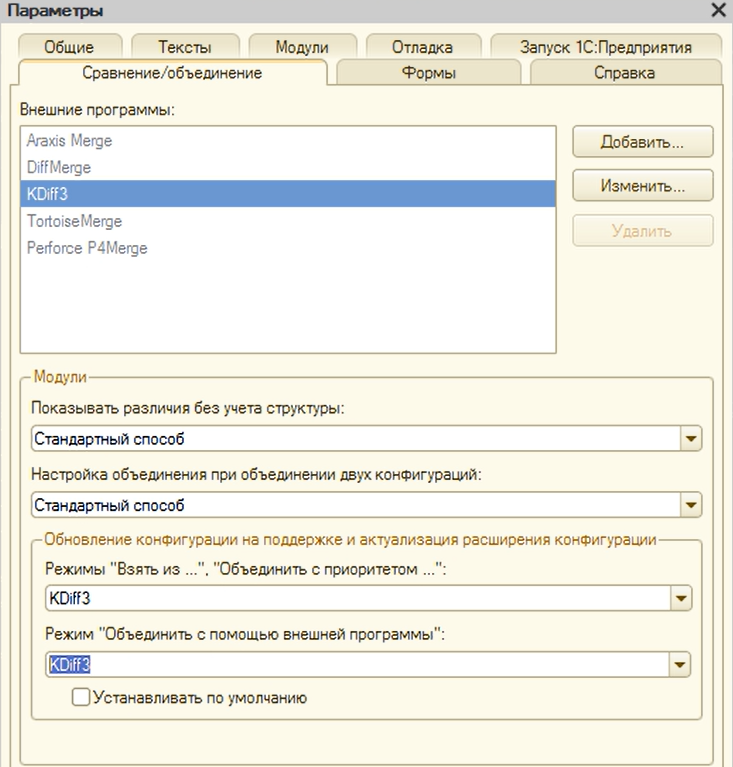Expand the differences without structure dropdown
The height and width of the screenshot is (767, 733).
(691, 439)
